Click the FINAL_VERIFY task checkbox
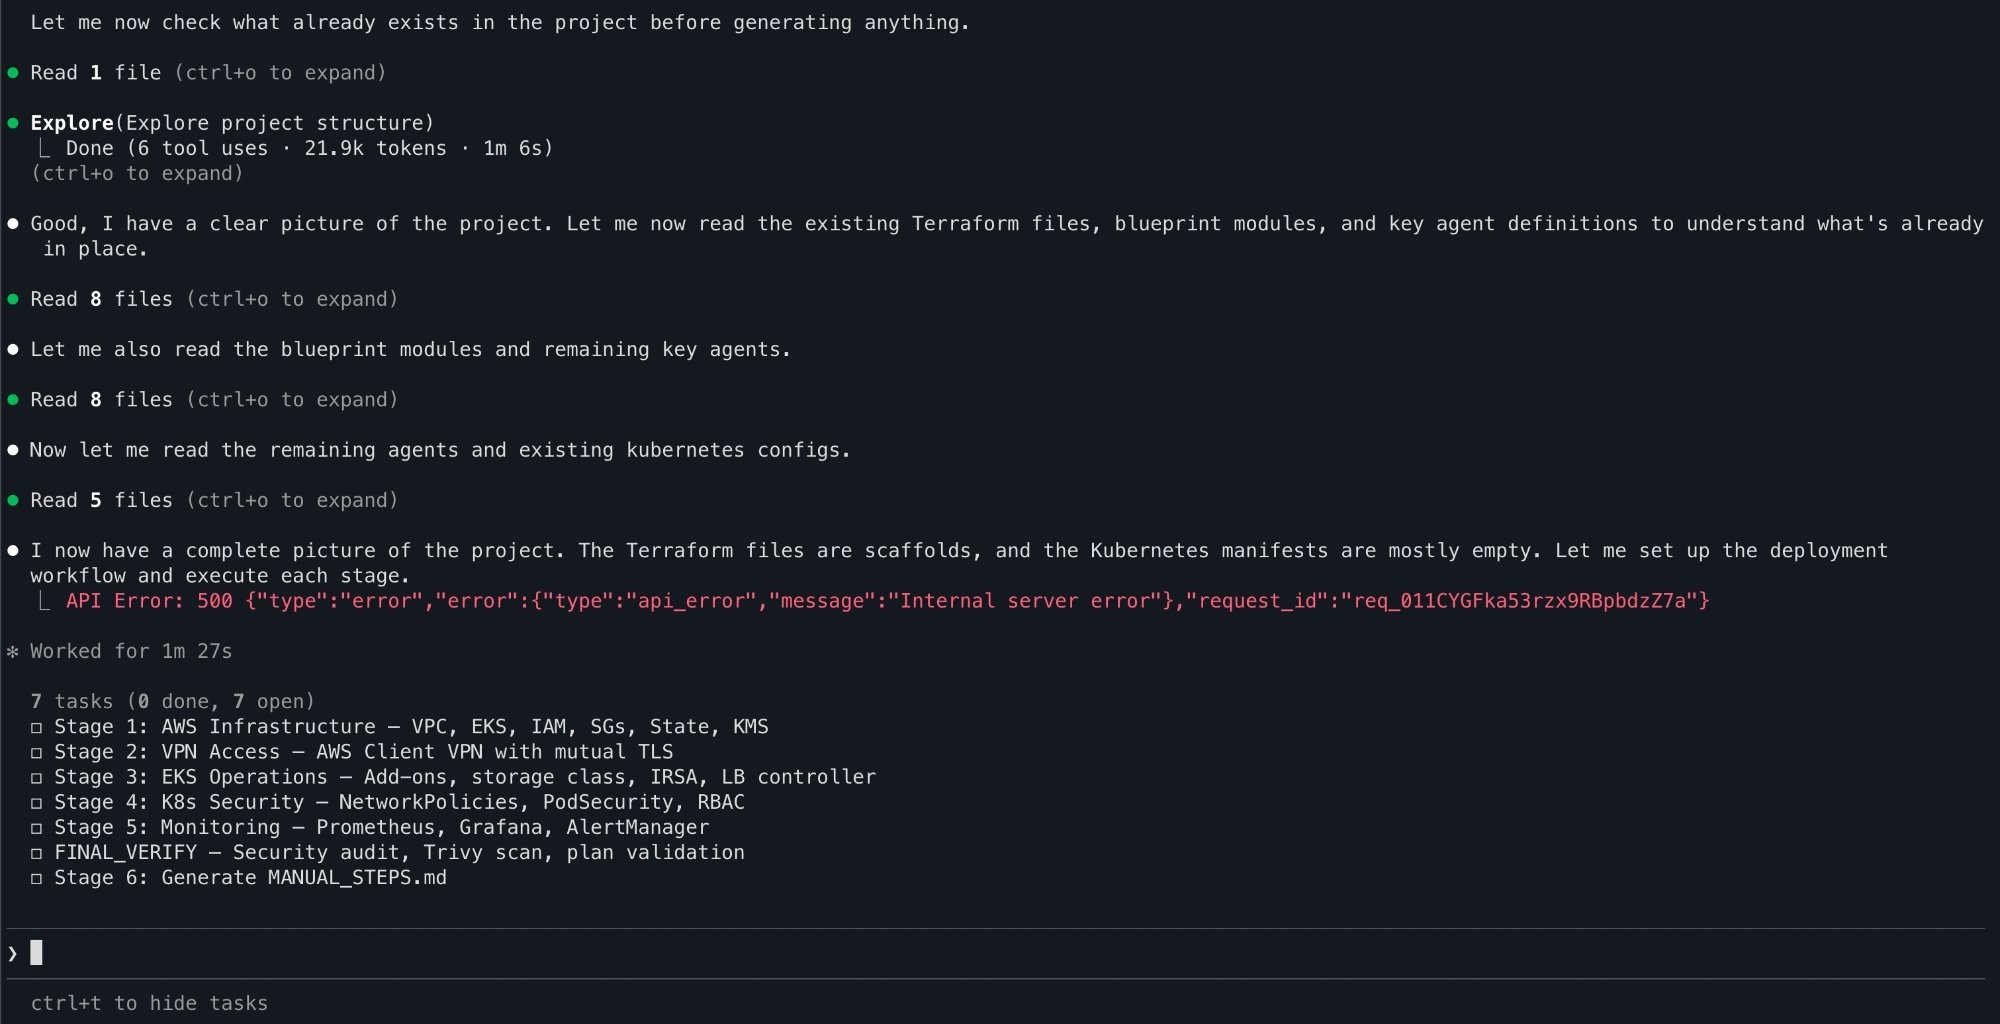This screenshot has height=1024, width=2000. 36,853
